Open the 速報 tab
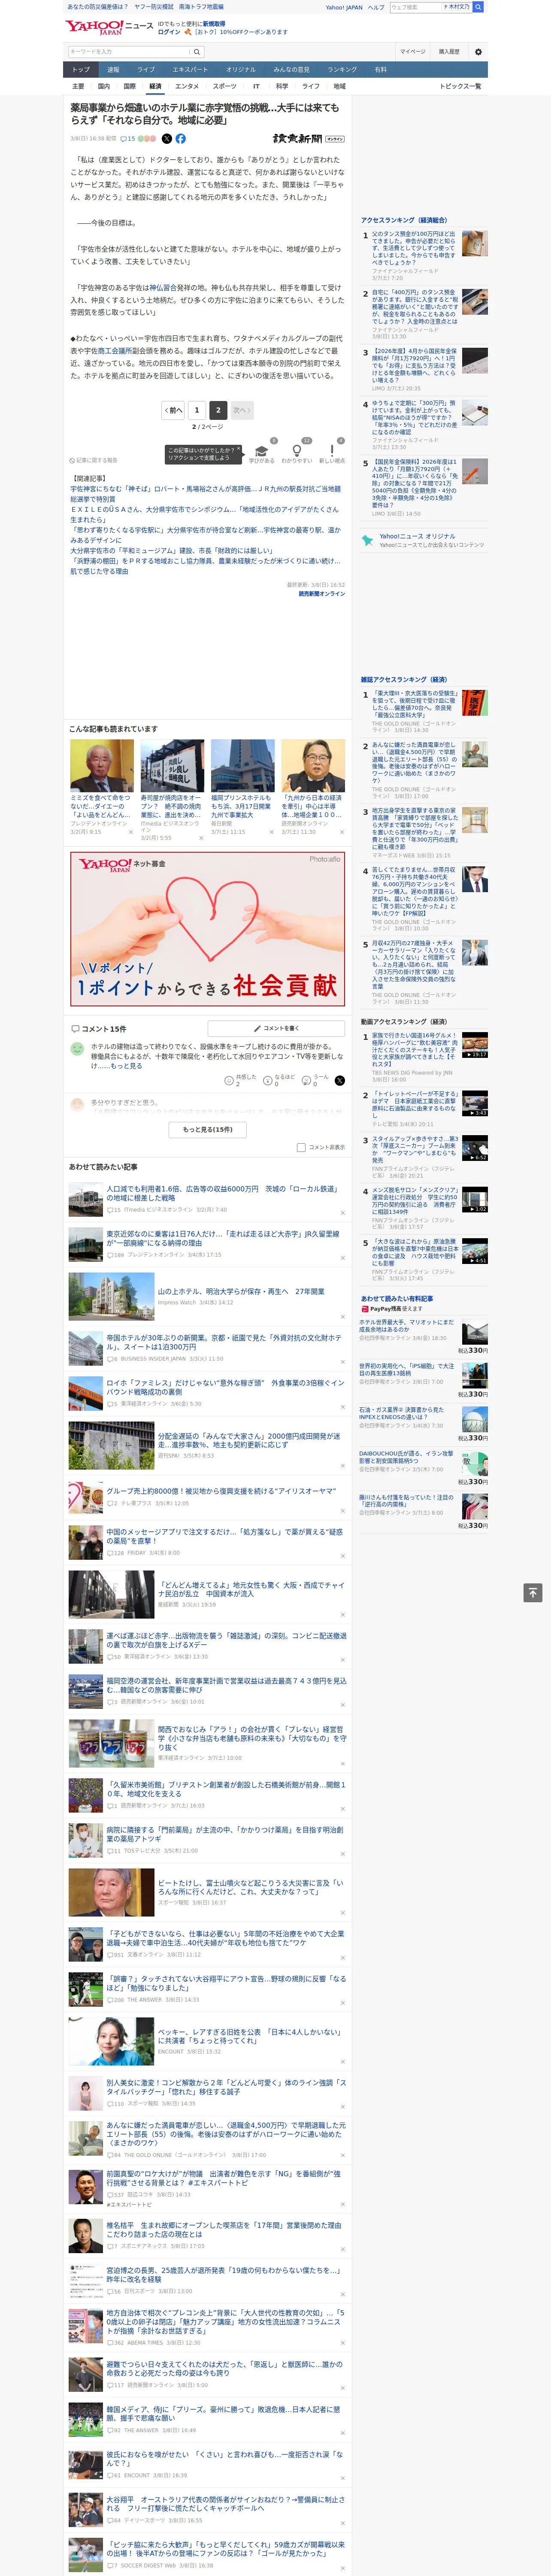The height and width of the screenshot is (2576, 551). [x=113, y=70]
